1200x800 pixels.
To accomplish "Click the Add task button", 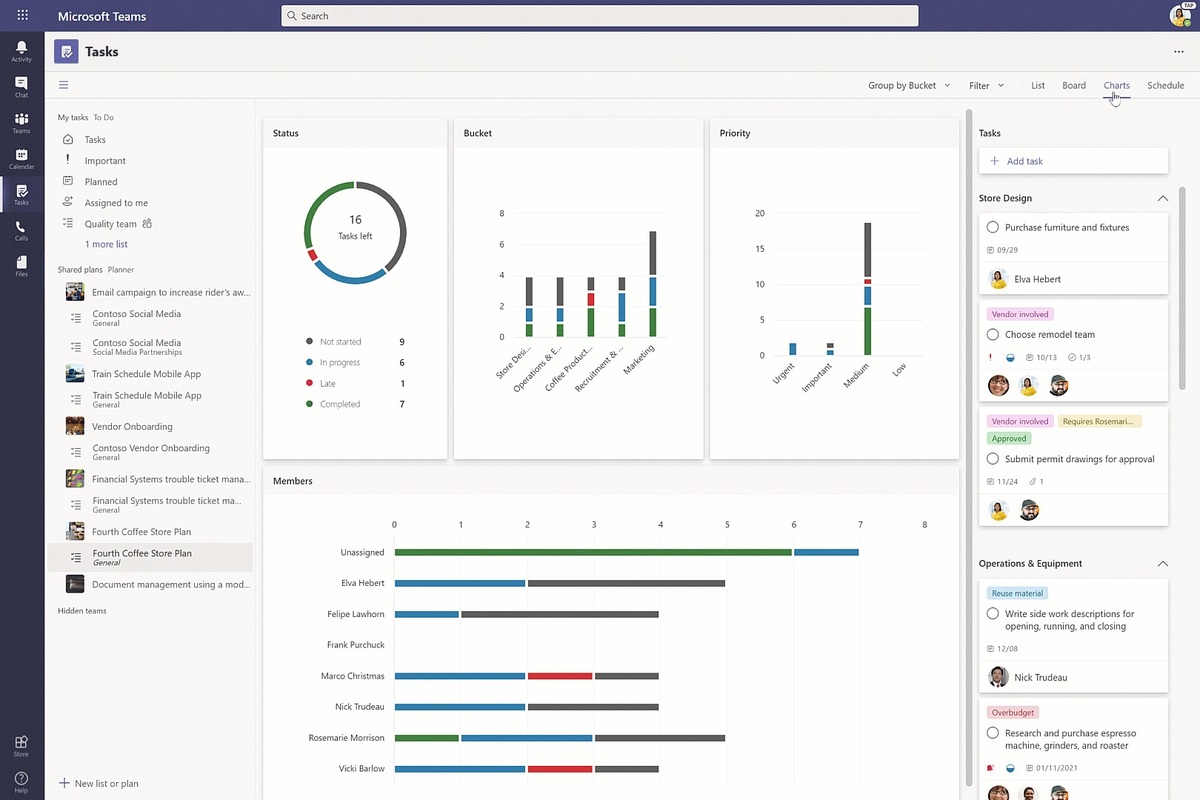I will 1073,161.
